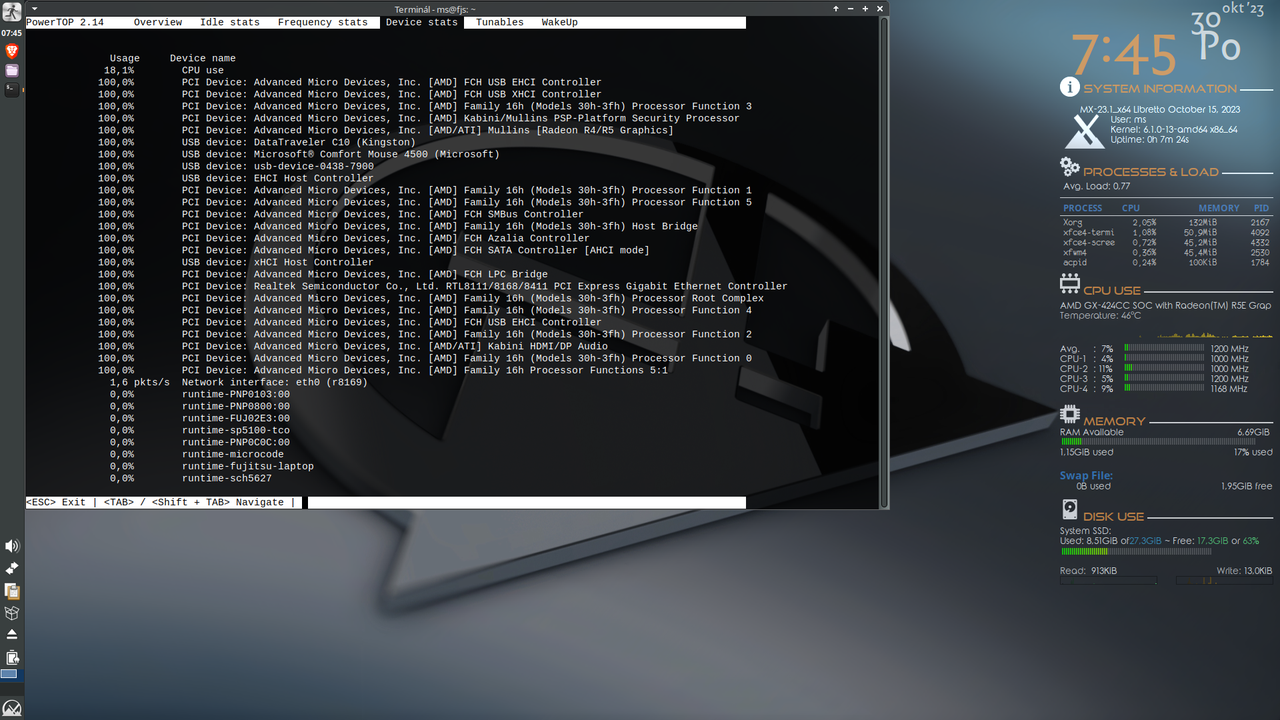This screenshot has height=720, width=1280.
Task: Select the FCH SATA Controller AHCI row
Action: coord(374,250)
